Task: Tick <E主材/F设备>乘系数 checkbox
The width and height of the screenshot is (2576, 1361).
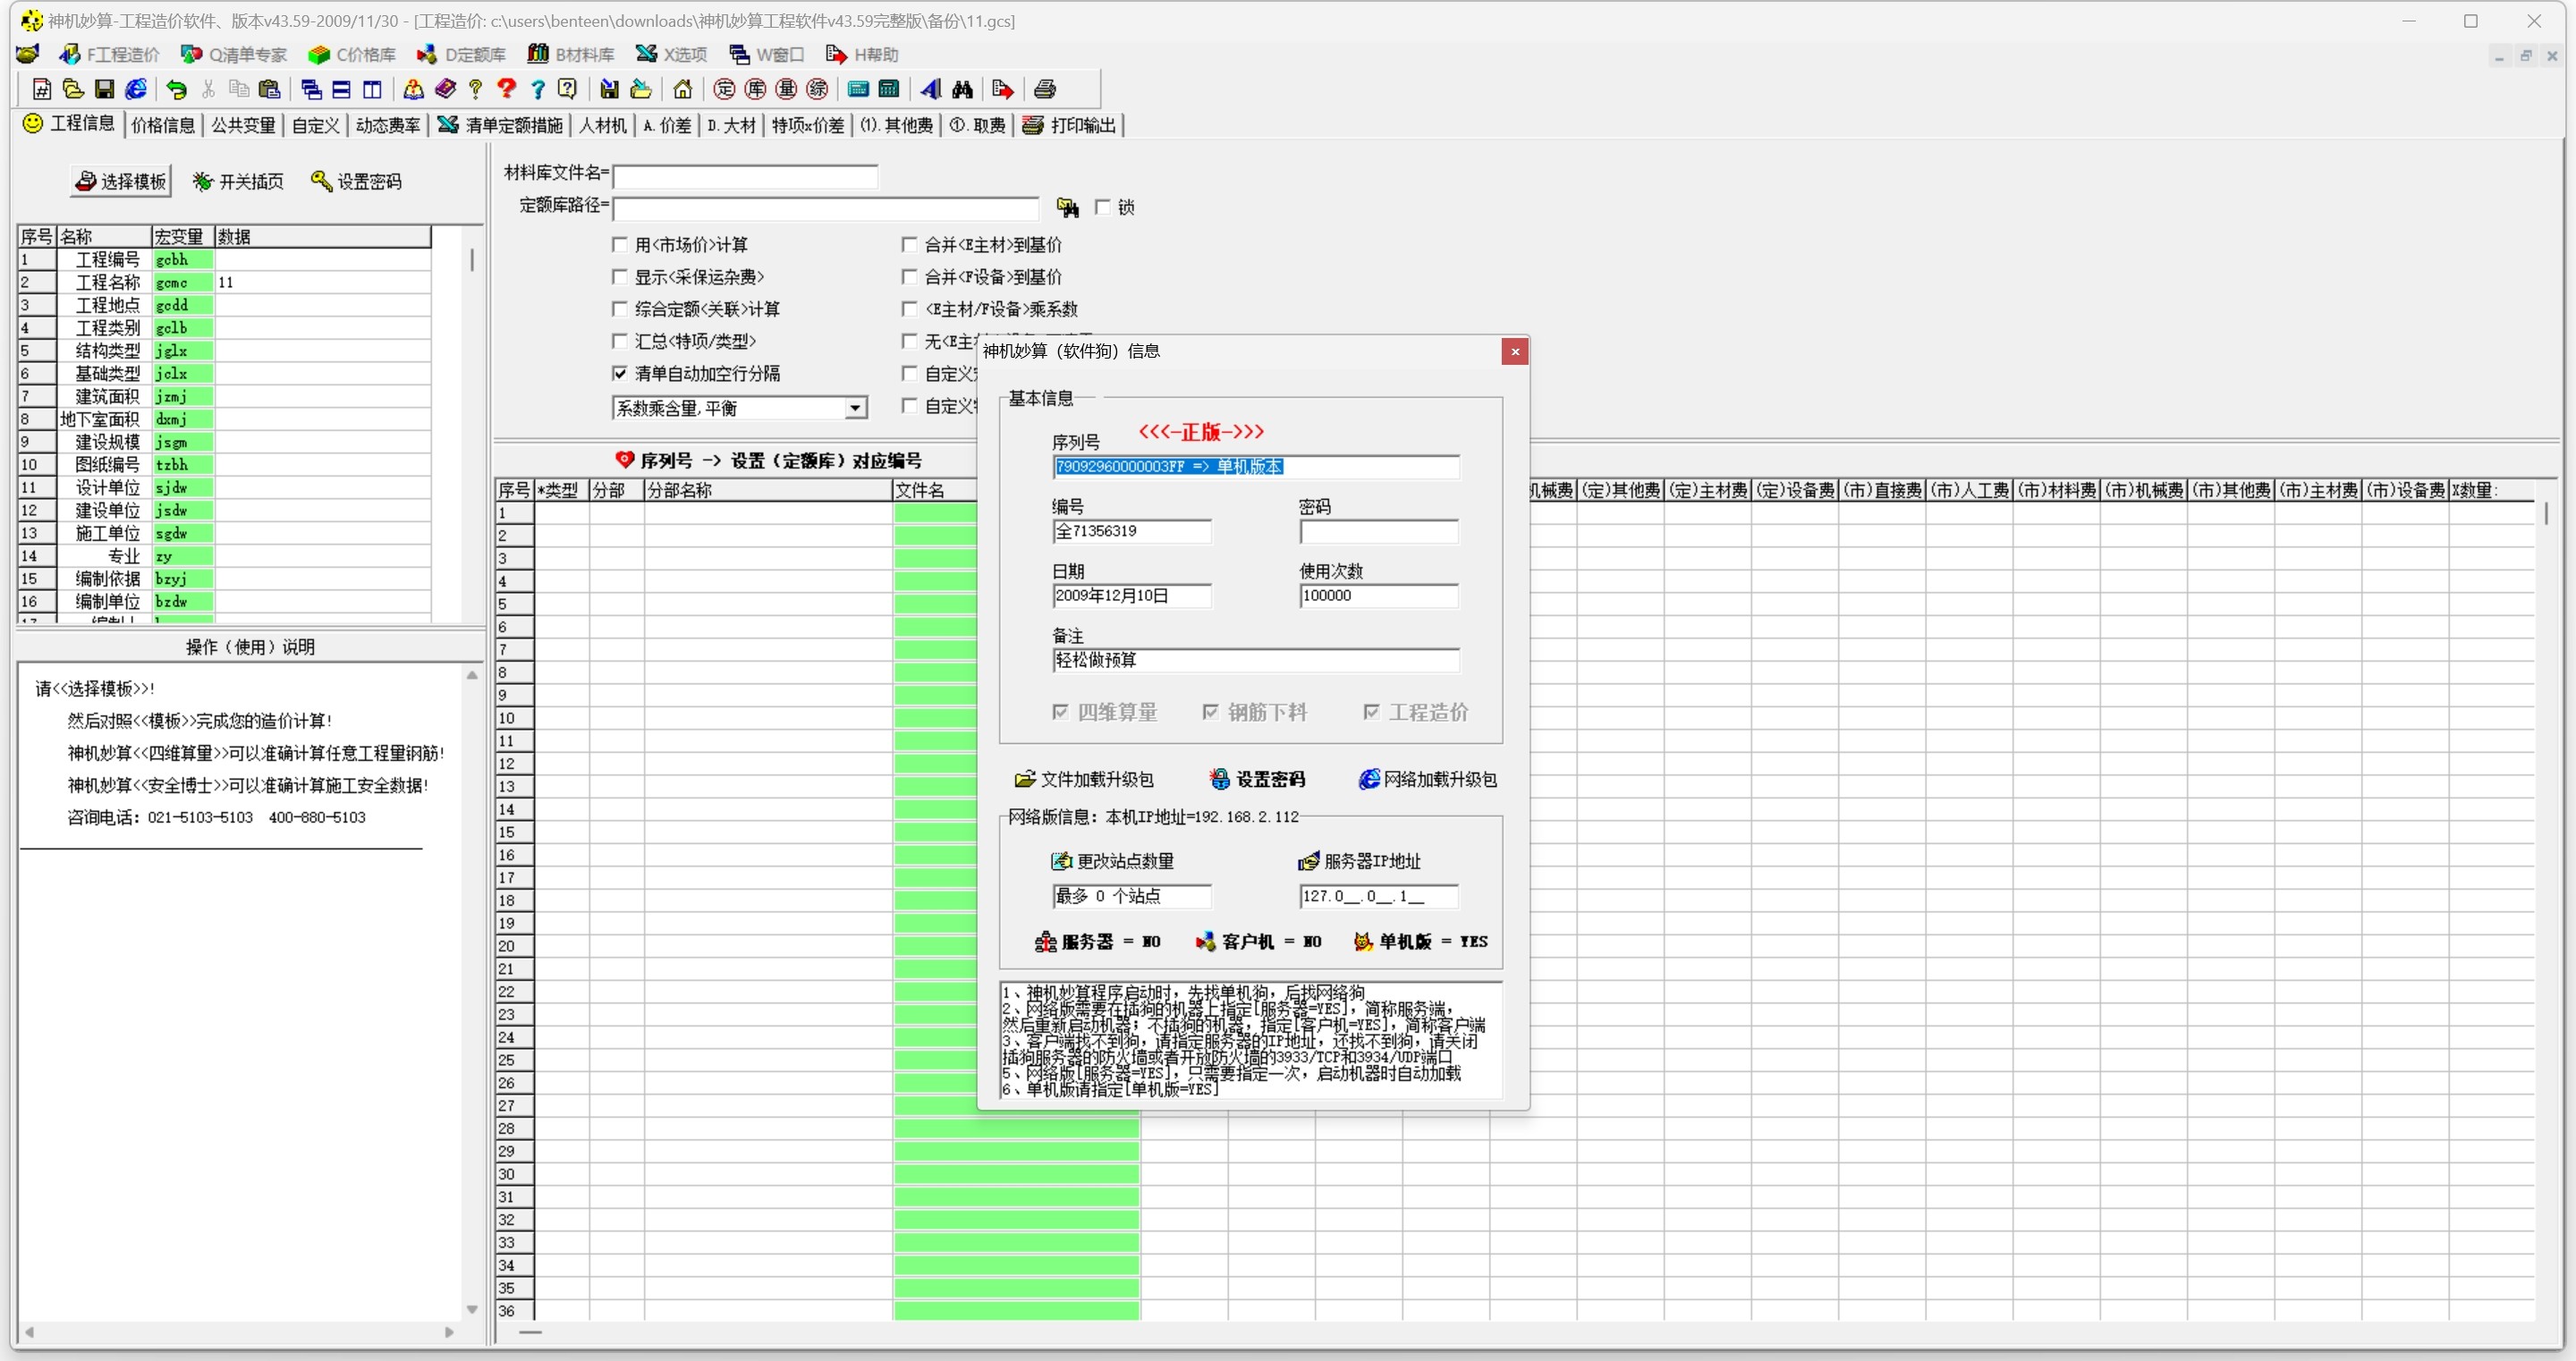Action: click(909, 308)
